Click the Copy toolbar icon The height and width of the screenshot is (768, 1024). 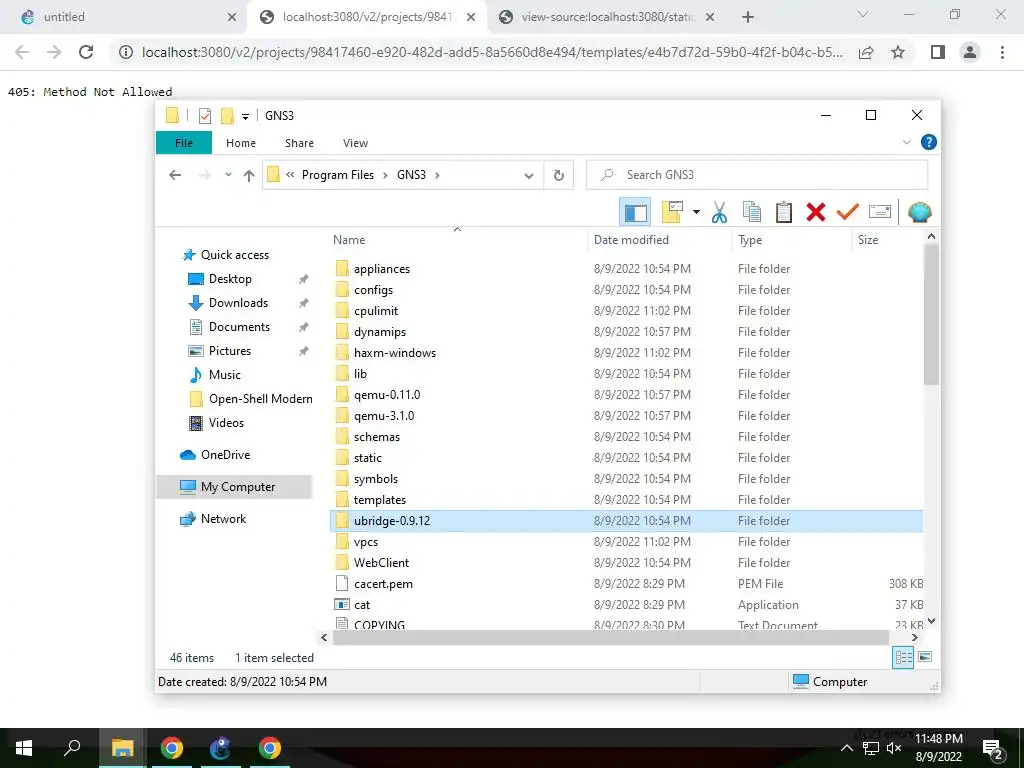click(752, 212)
